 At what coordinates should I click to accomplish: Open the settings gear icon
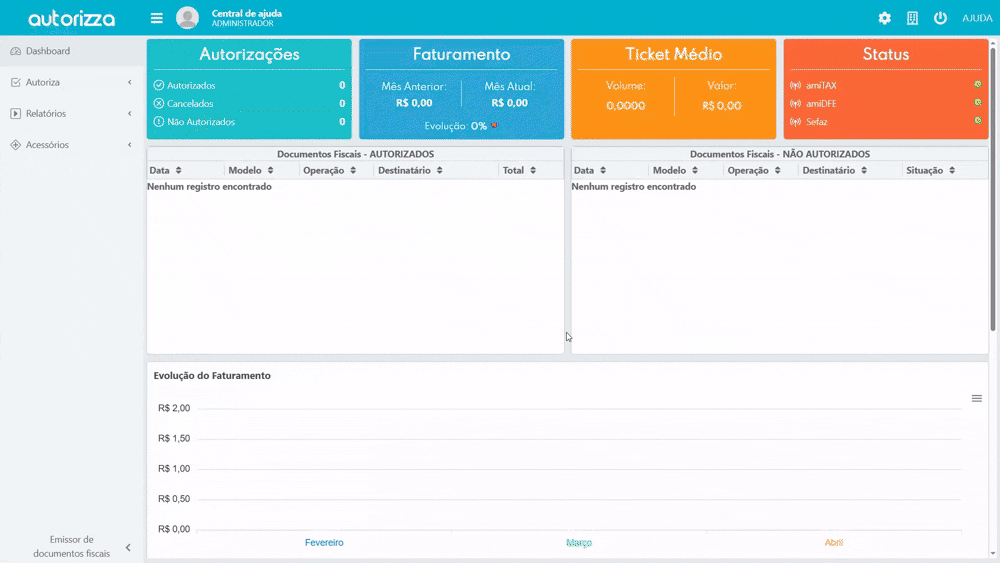(x=884, y=18)
